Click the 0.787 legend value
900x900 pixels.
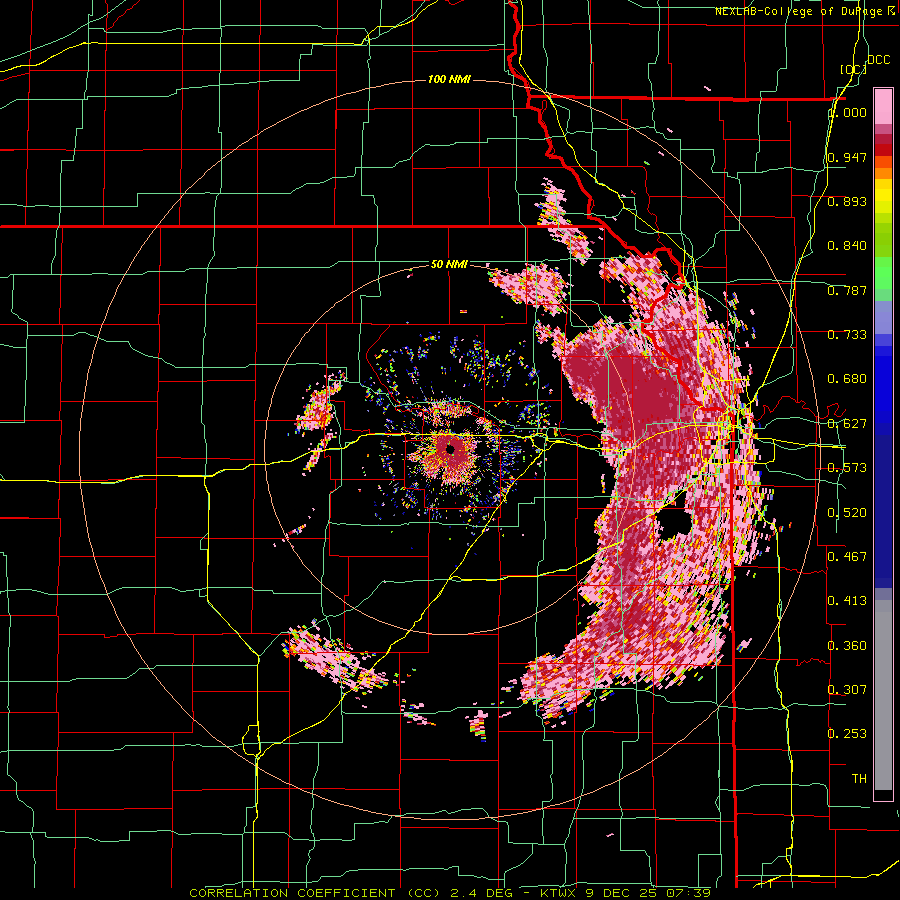point(847,290)
